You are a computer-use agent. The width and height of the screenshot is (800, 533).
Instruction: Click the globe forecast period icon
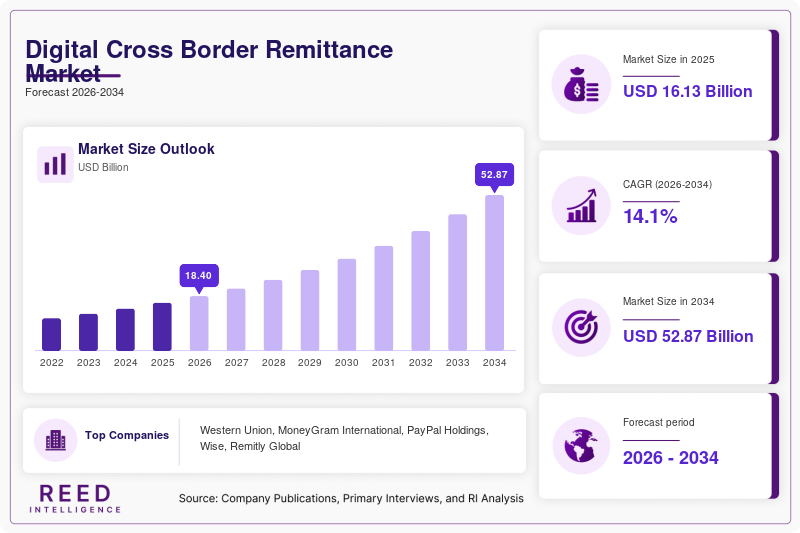(x=581, y=446)
